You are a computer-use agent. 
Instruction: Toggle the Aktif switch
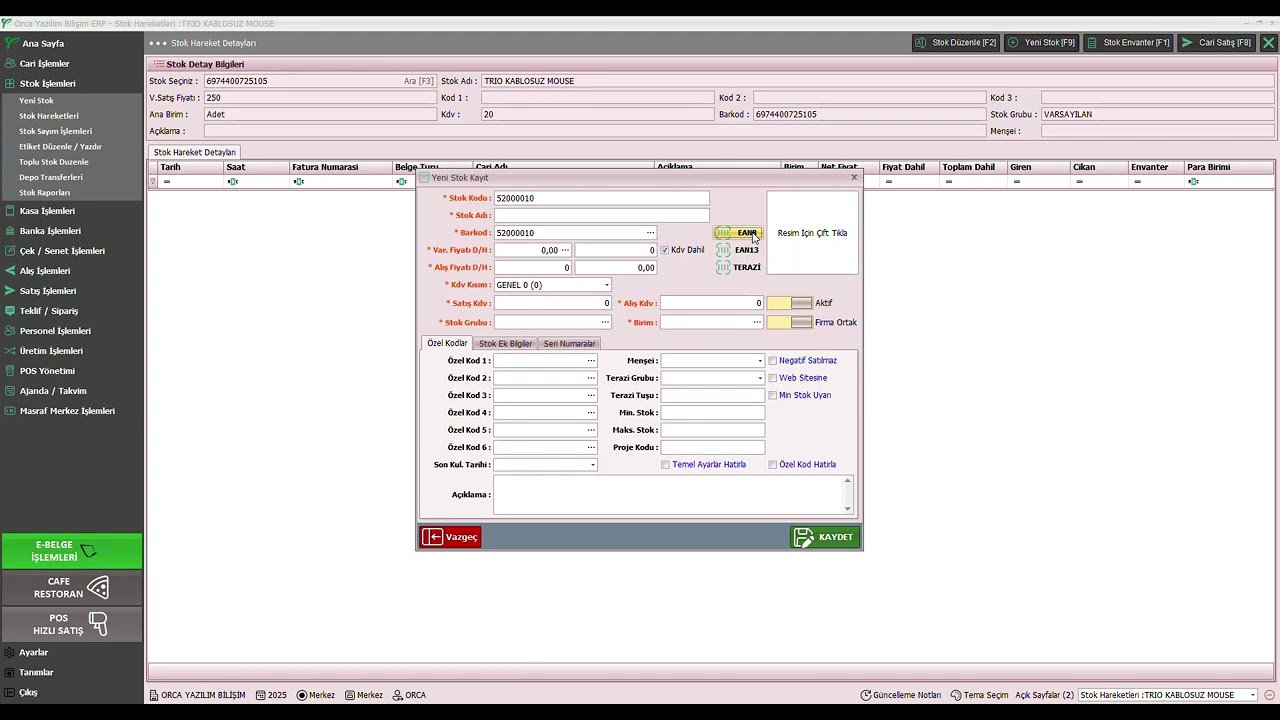790,303
